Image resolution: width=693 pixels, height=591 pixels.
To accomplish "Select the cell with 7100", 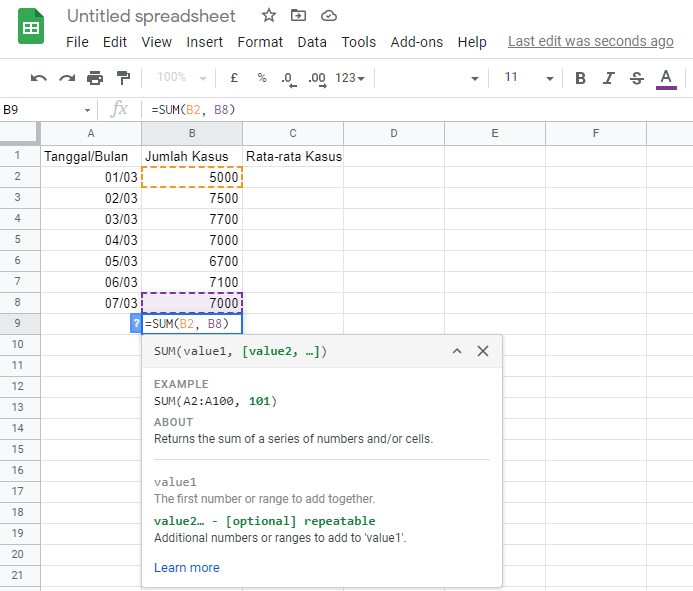I will click(192, 282).
